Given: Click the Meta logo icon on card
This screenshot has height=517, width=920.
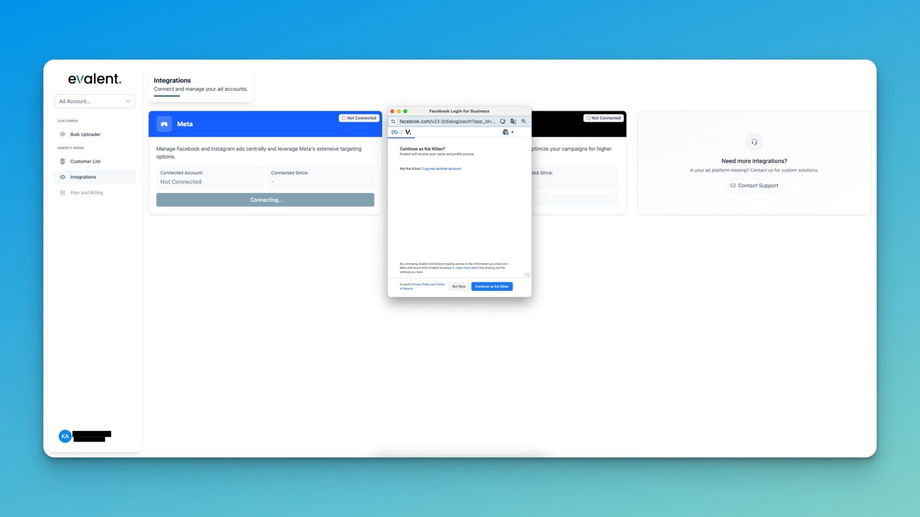Looking at the screenshot, I should pyautogui.click(x=164, y=124).
